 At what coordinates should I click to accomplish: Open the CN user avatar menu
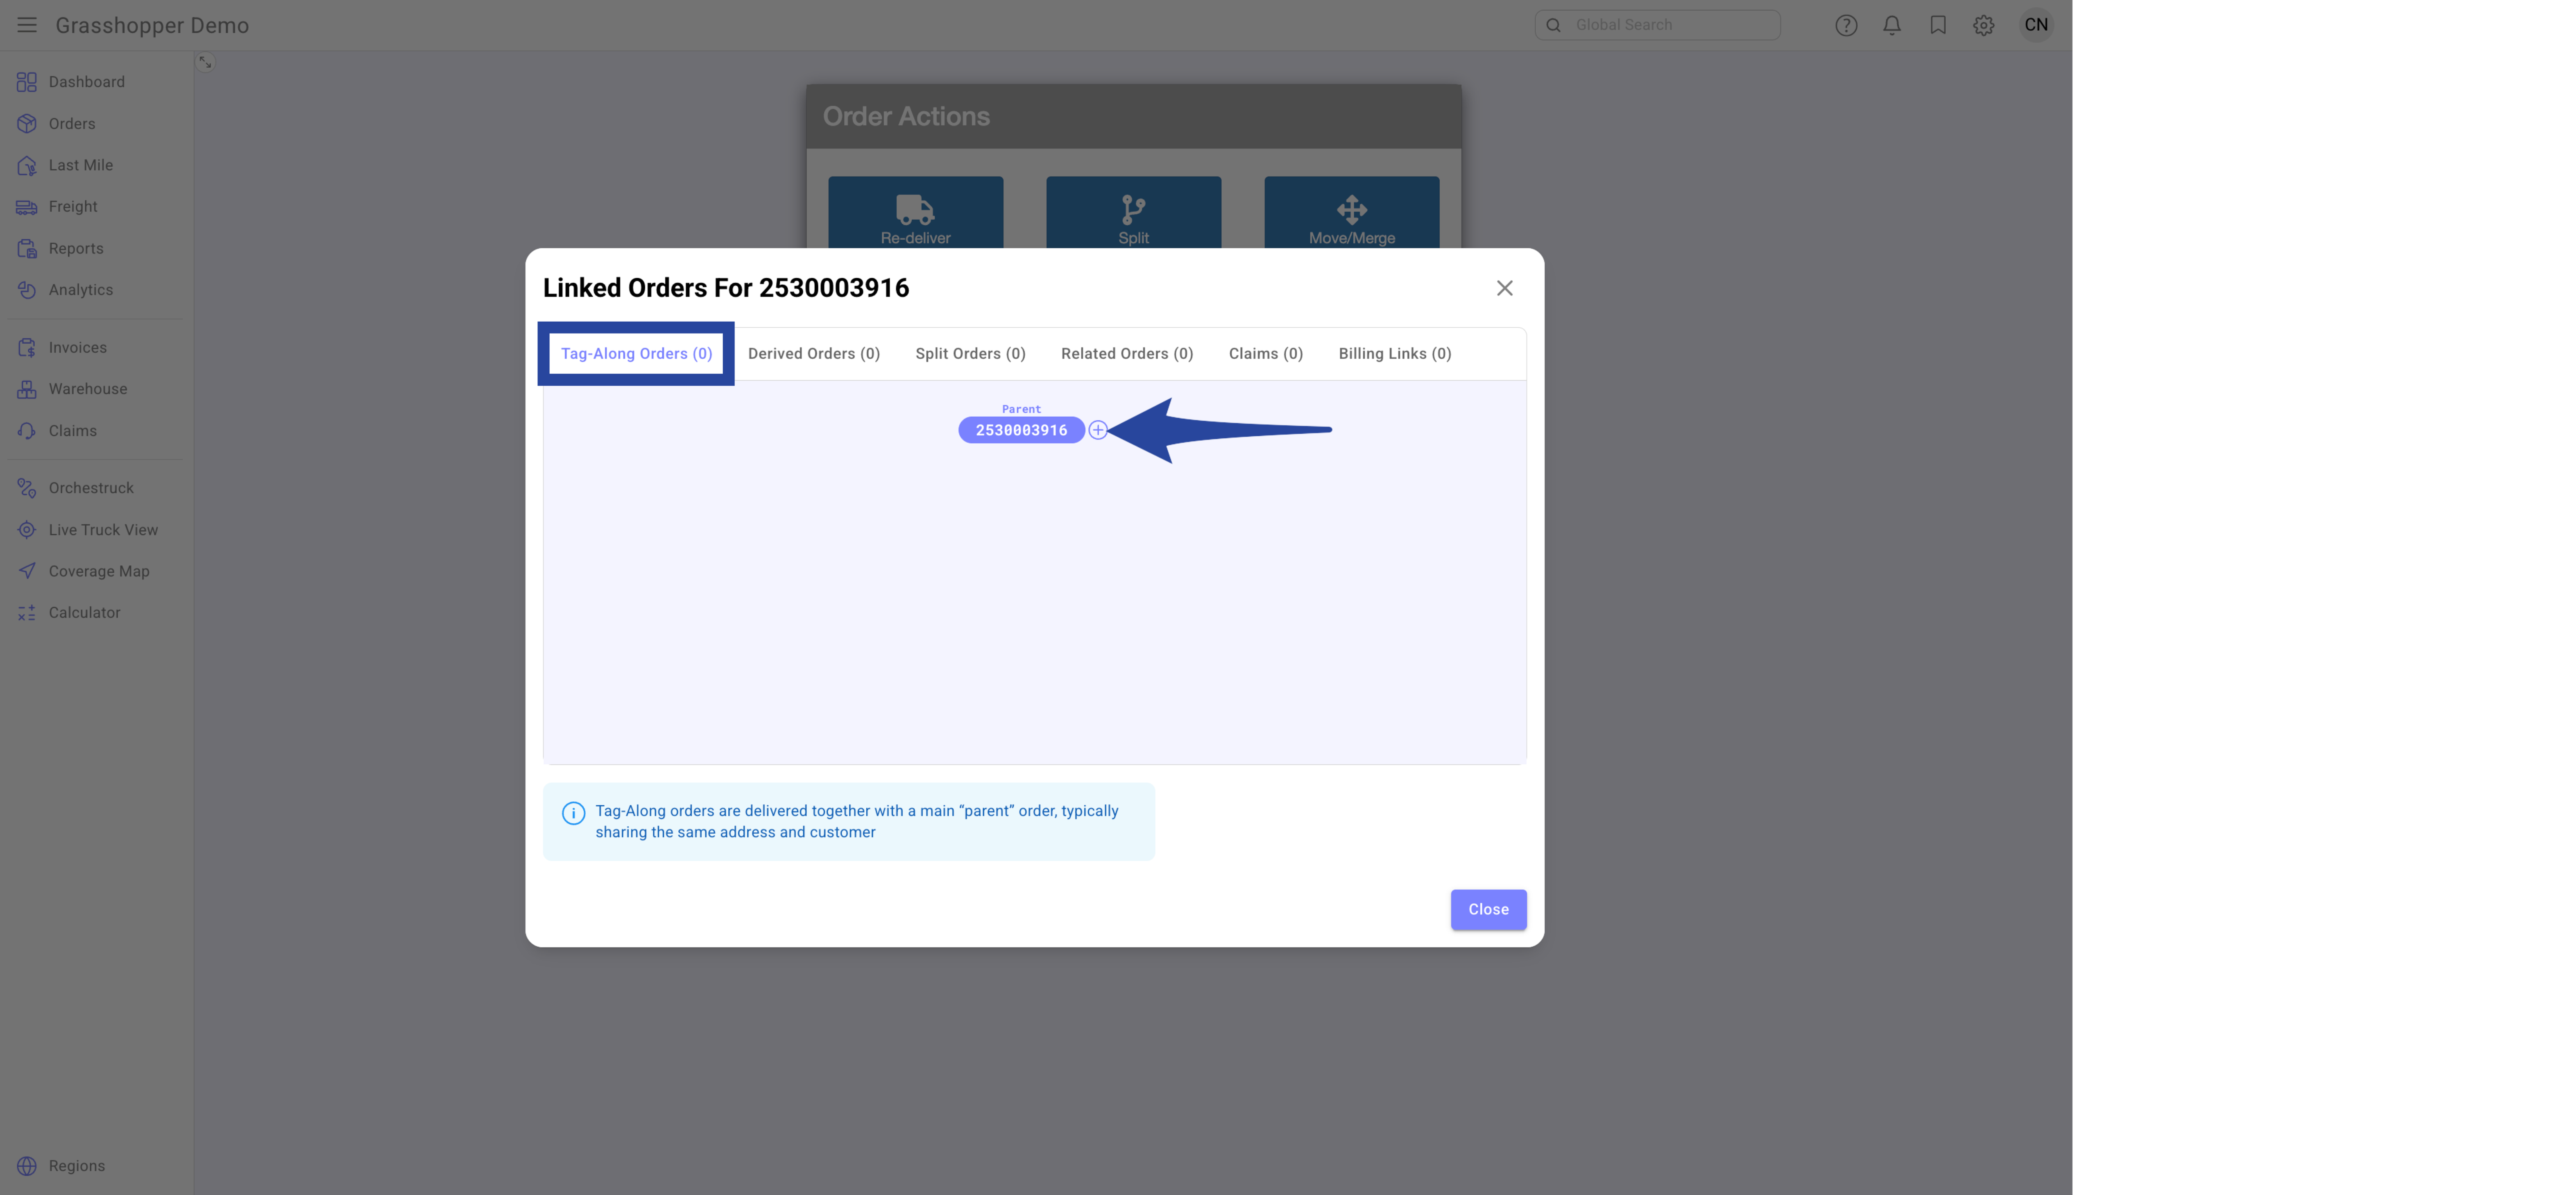pos(2035,25)
